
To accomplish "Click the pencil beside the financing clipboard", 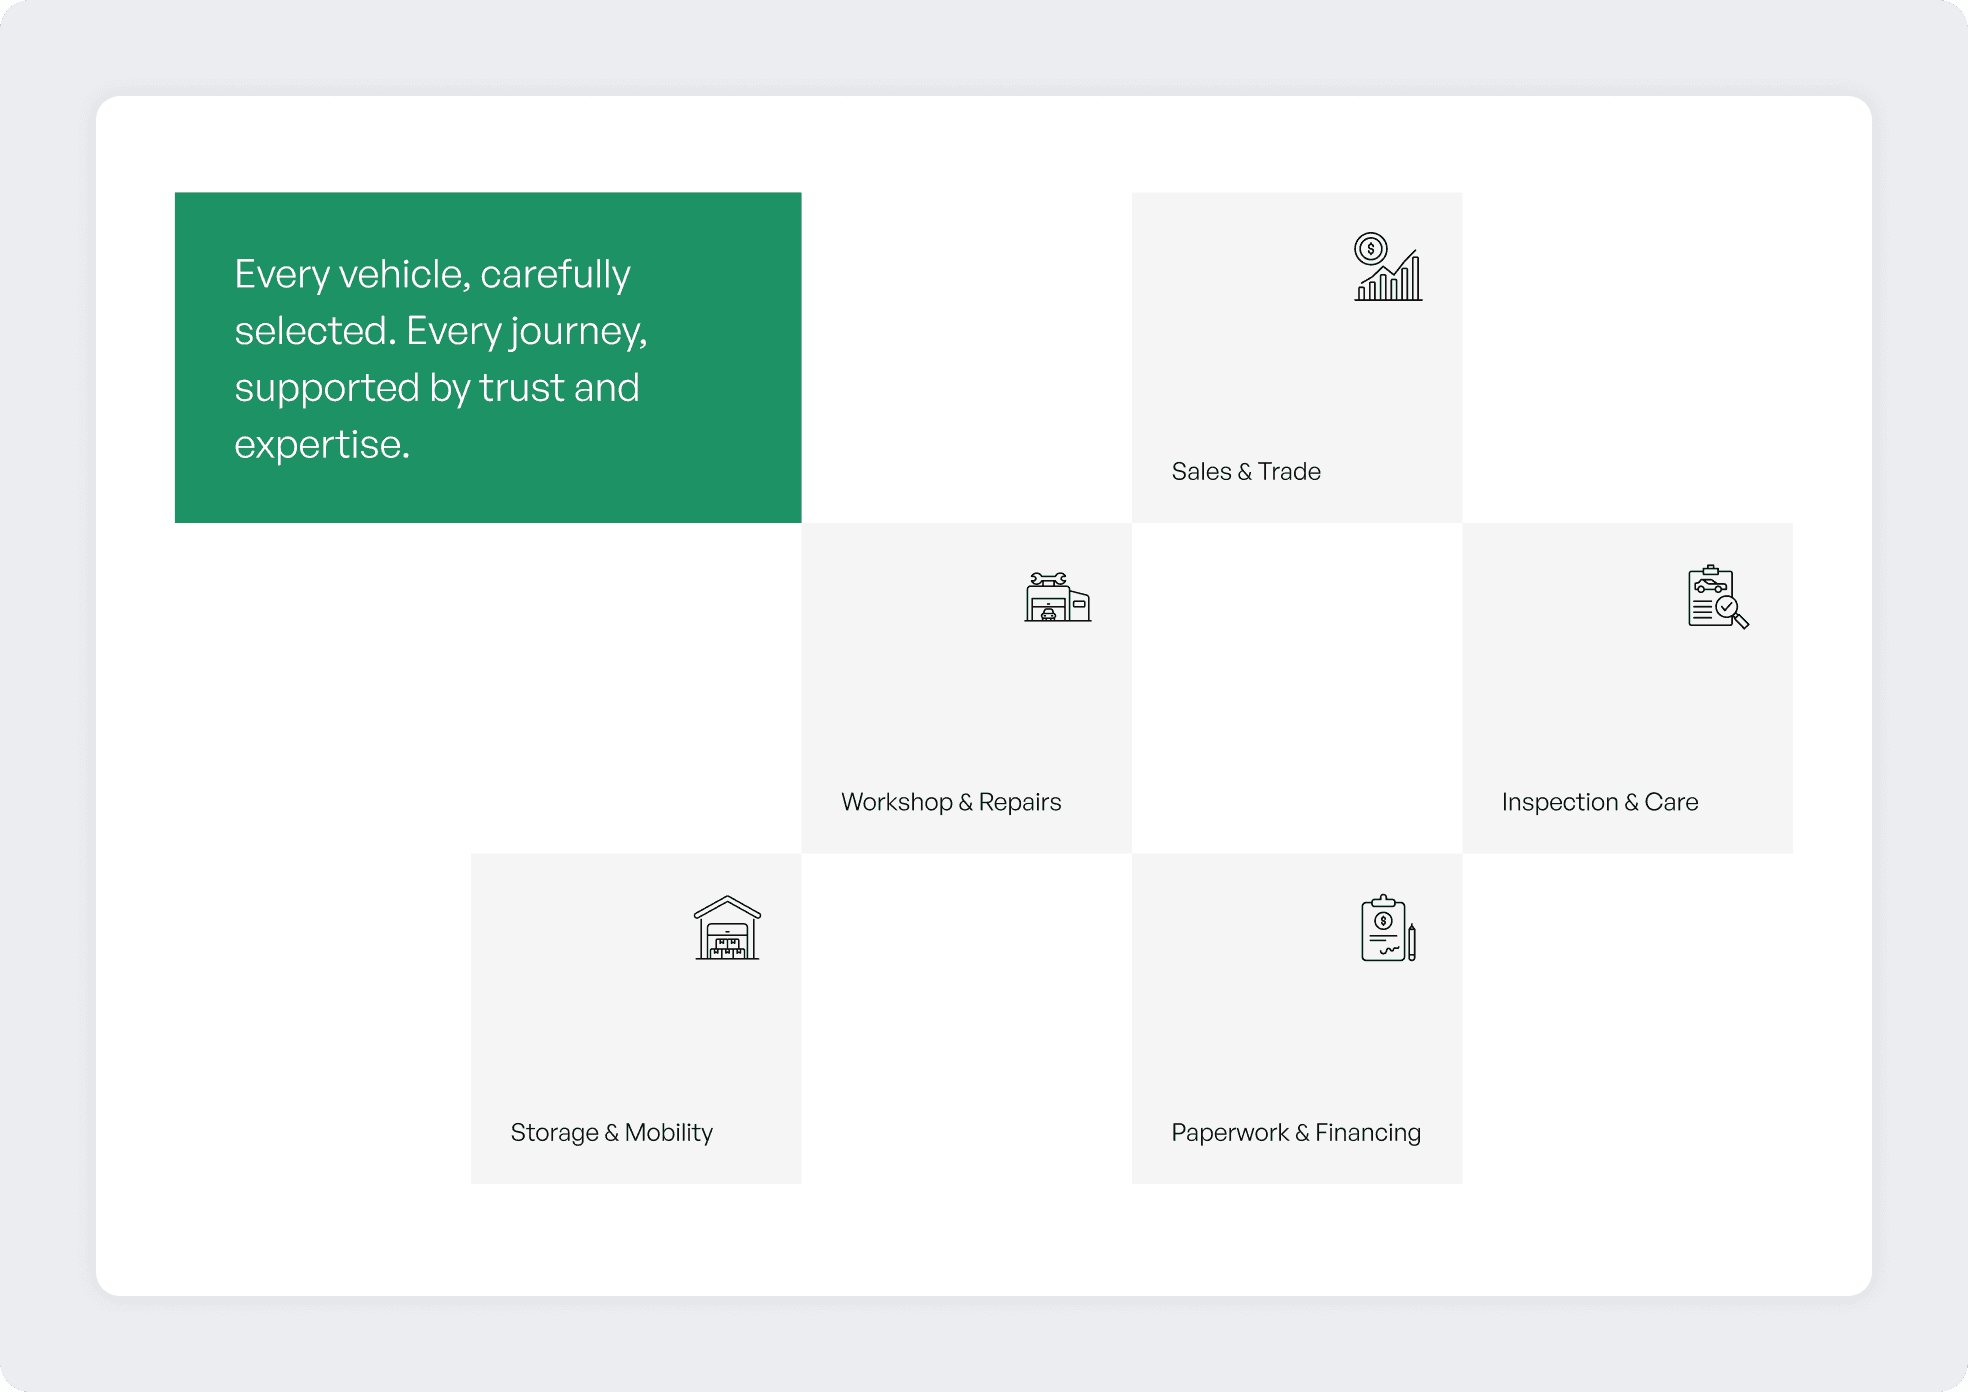I will (x=1411, y=941).
